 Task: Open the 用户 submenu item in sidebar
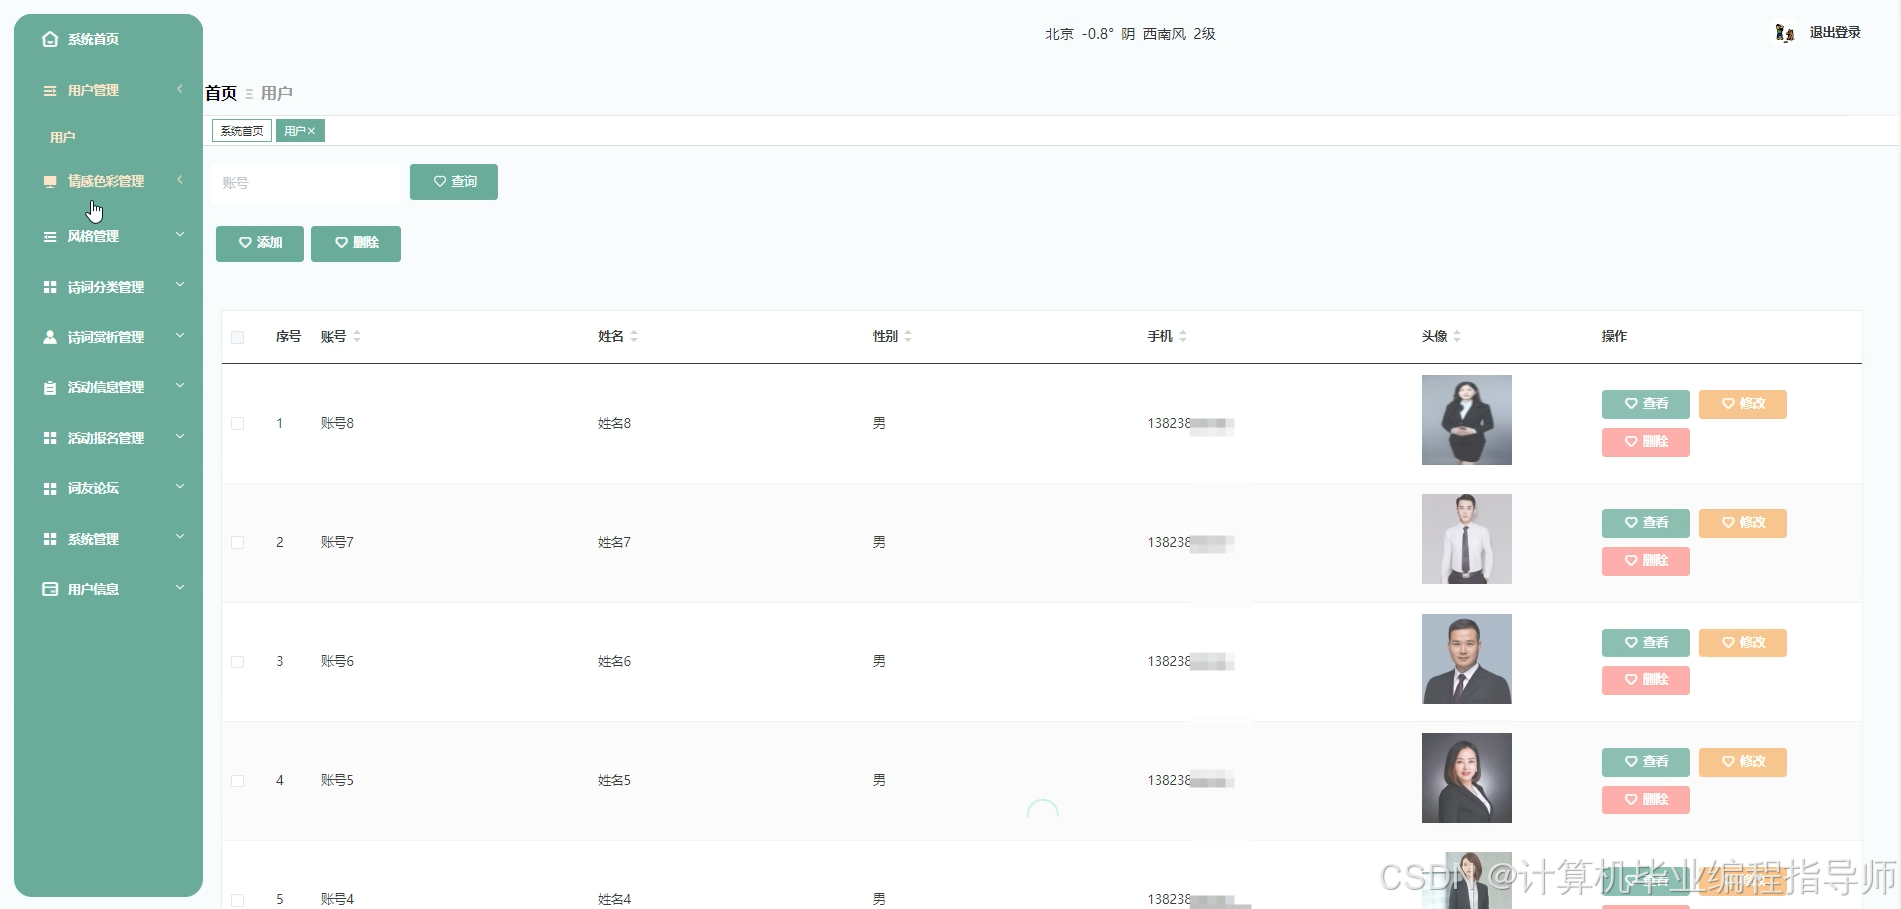[63, 137]
